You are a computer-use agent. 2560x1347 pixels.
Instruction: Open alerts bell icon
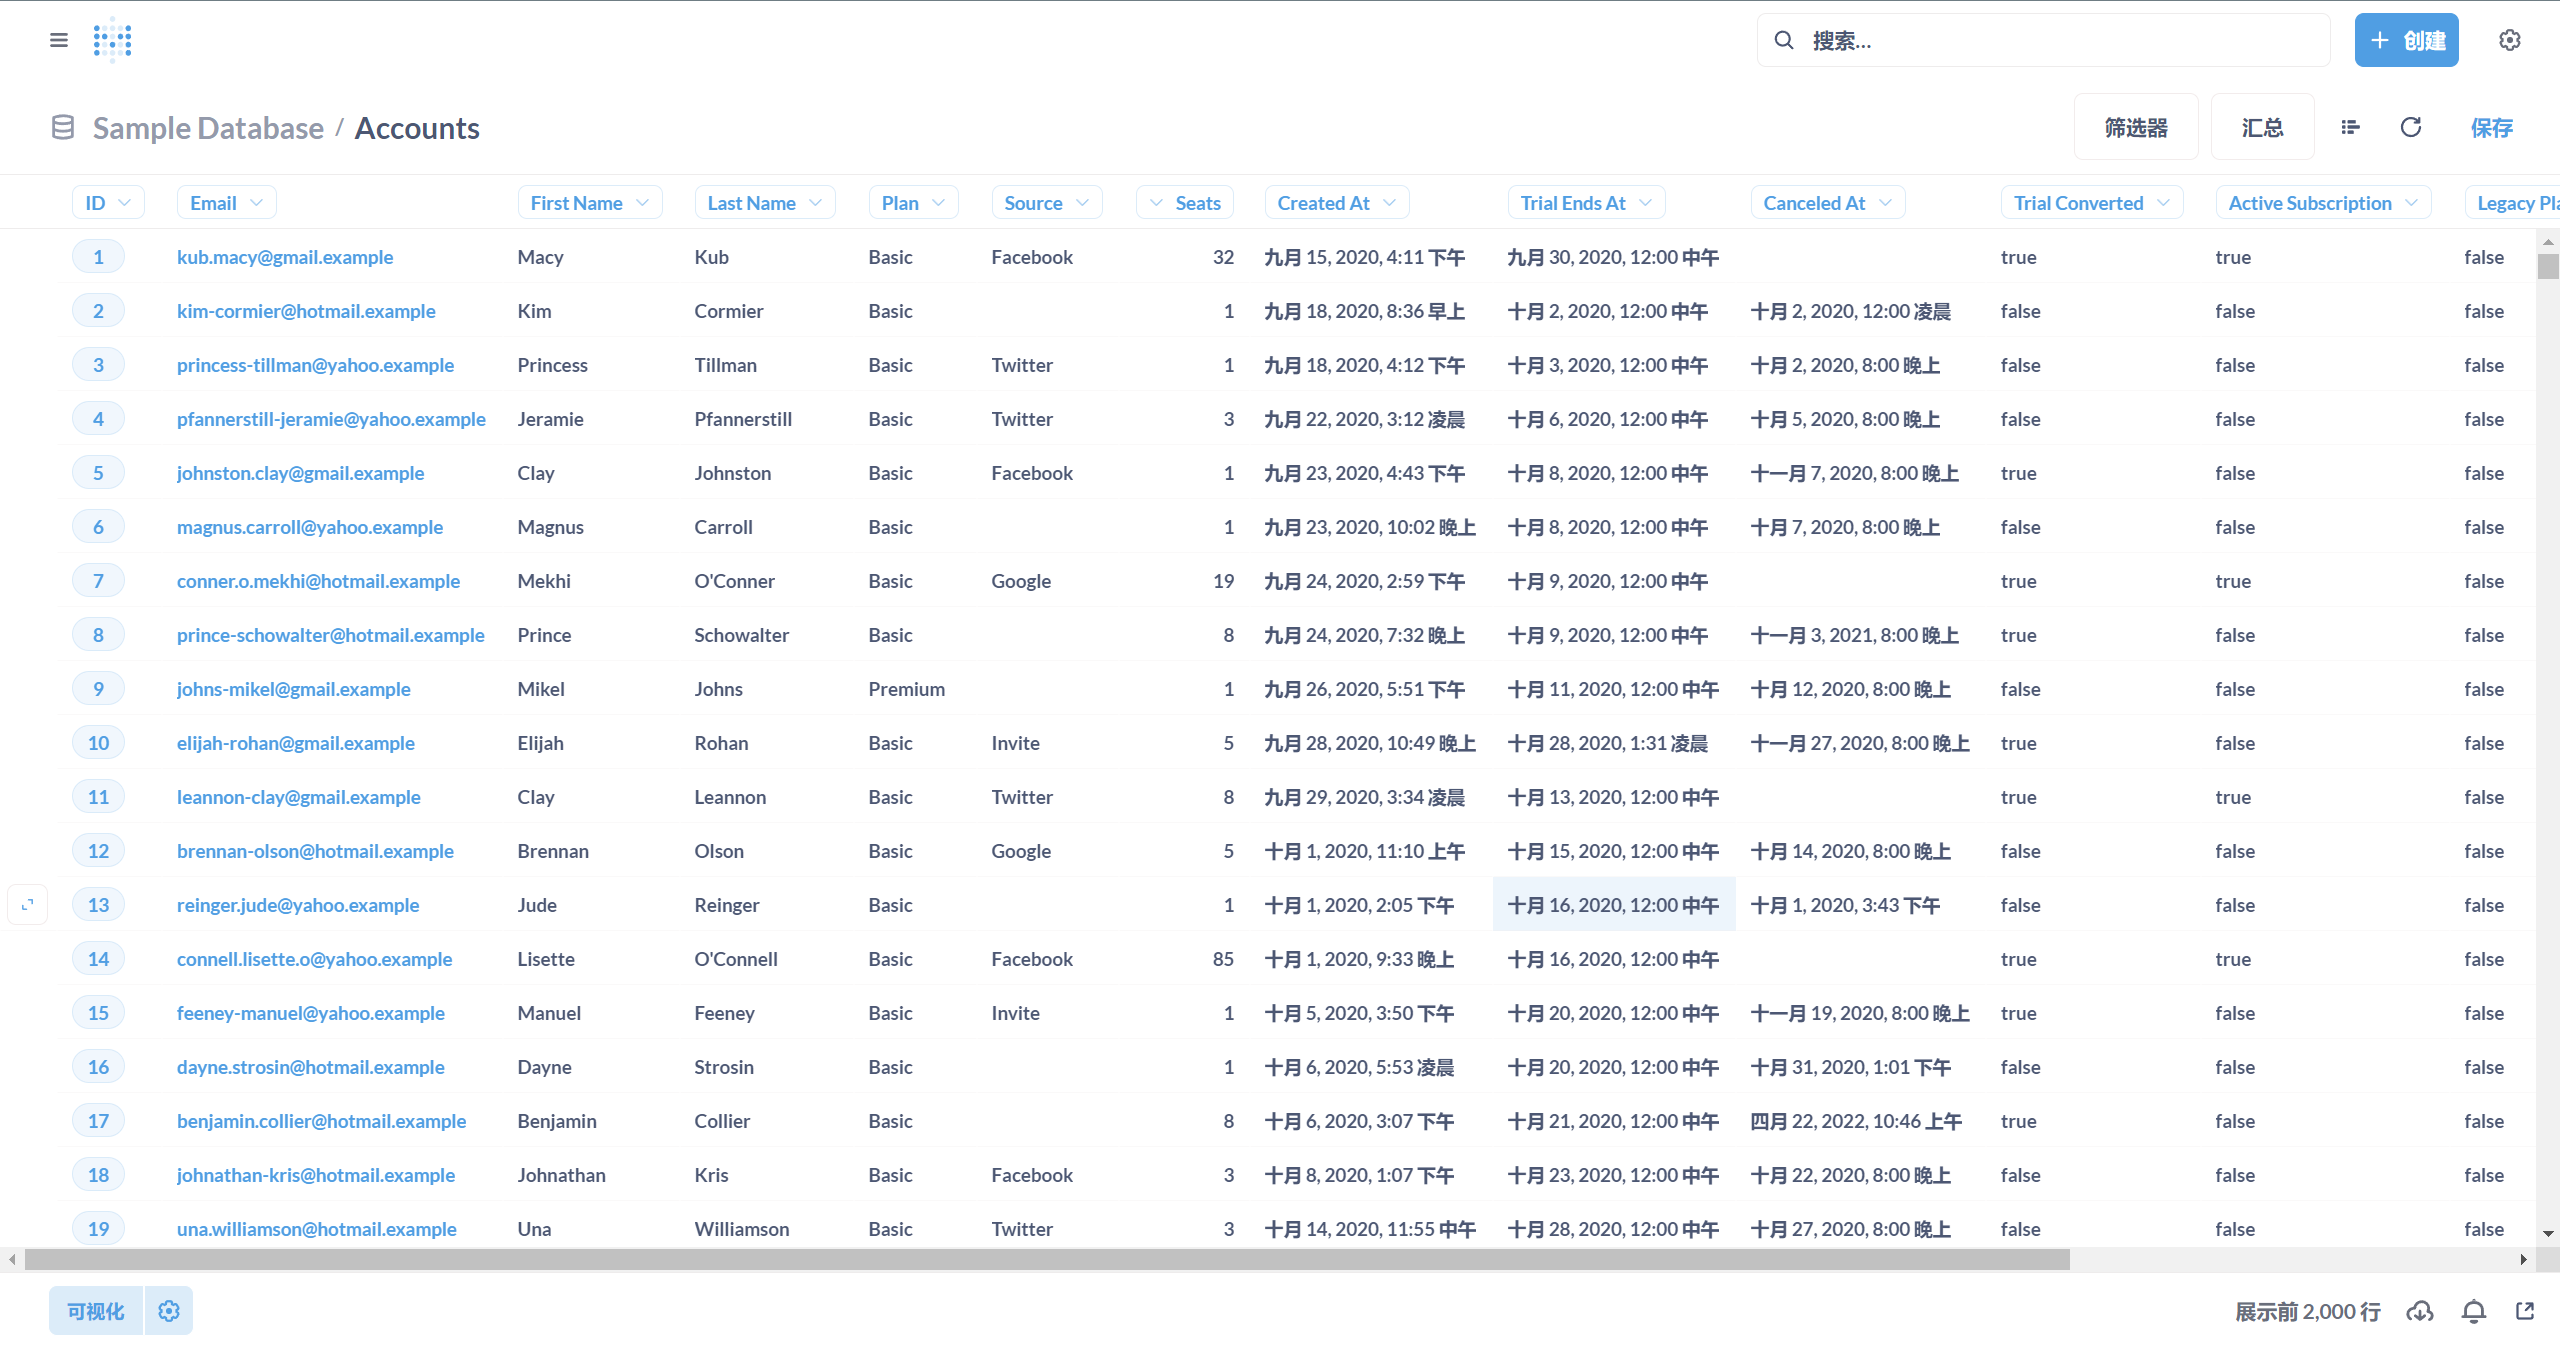2474,1311
